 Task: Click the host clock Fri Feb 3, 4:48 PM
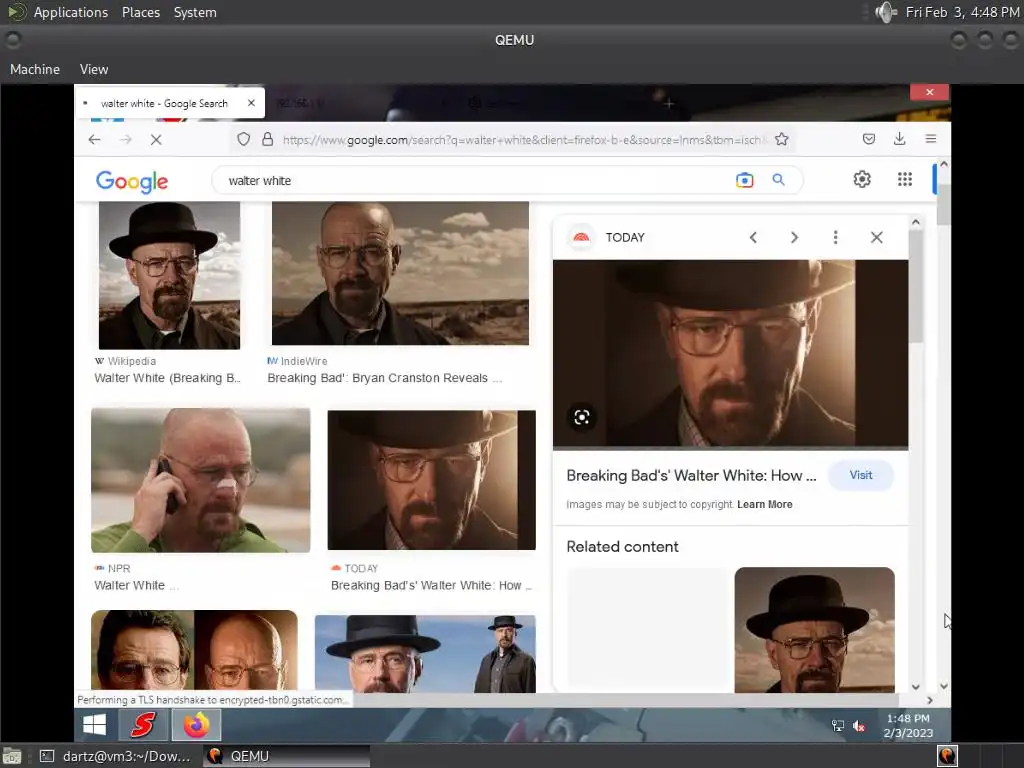pyautogui.click(x=962, y=12)
